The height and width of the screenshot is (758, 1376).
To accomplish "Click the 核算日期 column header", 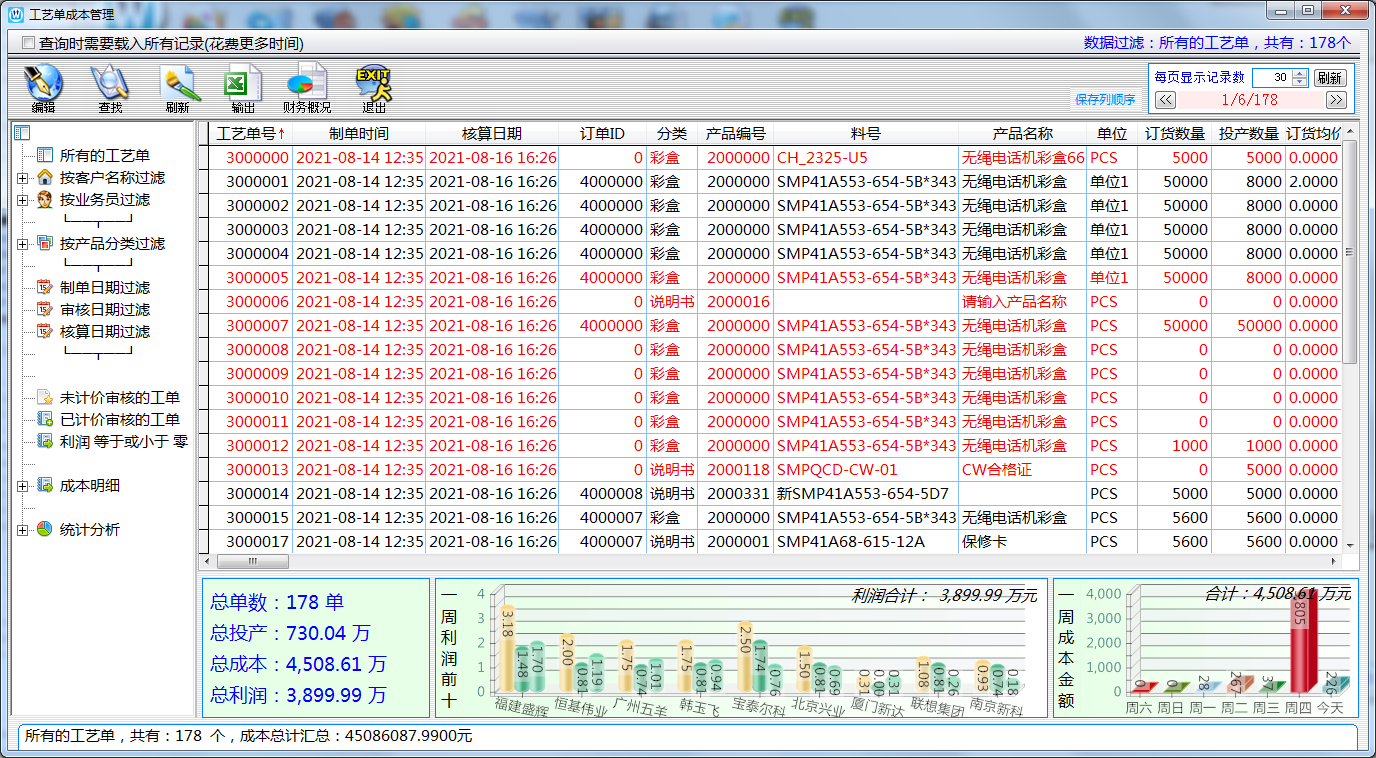I will tap(492, 133).
